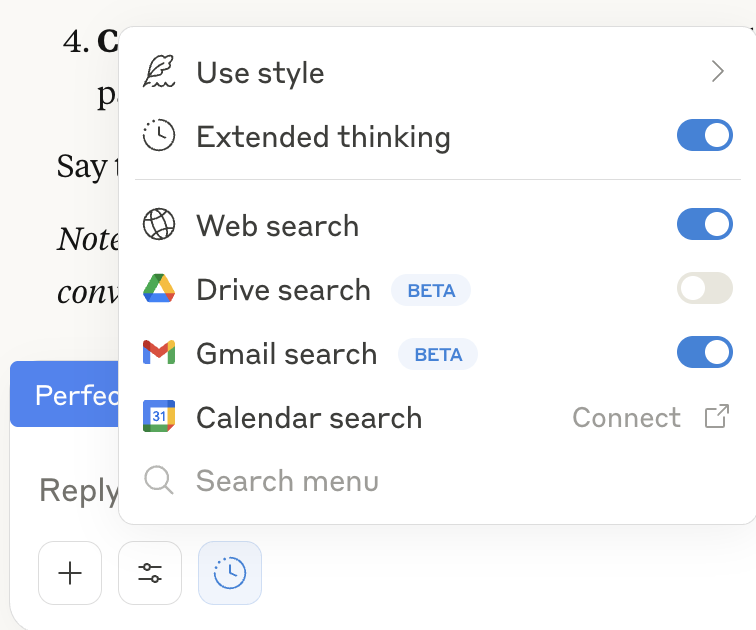
Task: Open the search and tools settings icon
Action: (150, 573)
